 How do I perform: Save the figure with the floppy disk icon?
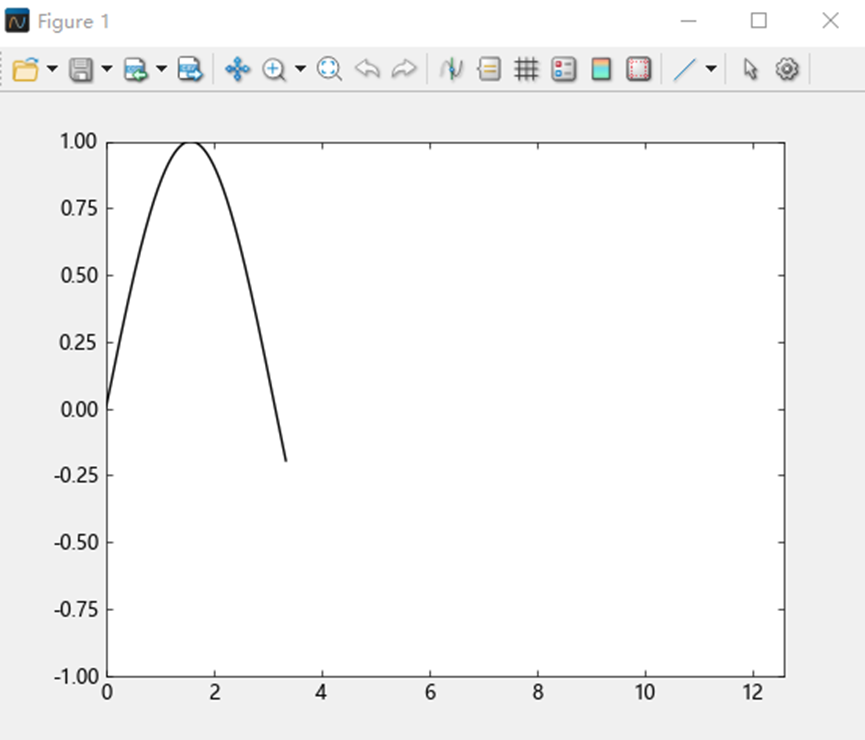[81, 70]
